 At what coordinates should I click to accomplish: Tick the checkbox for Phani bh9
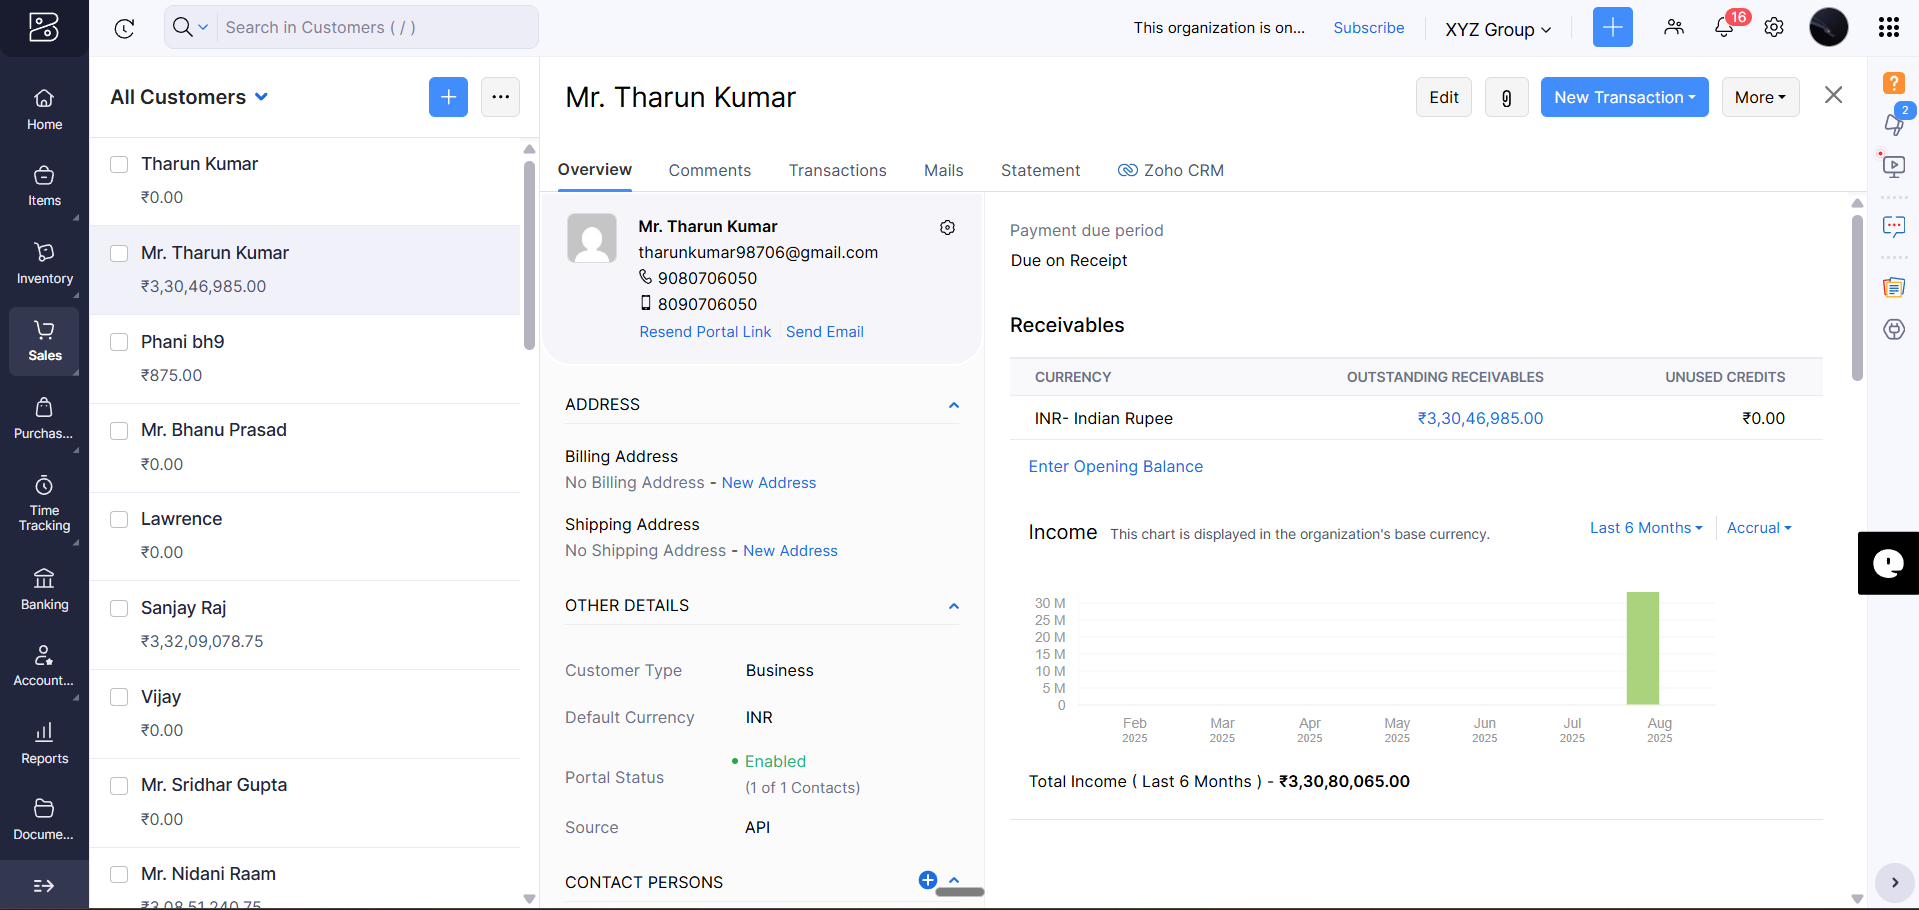click(119, 342)
